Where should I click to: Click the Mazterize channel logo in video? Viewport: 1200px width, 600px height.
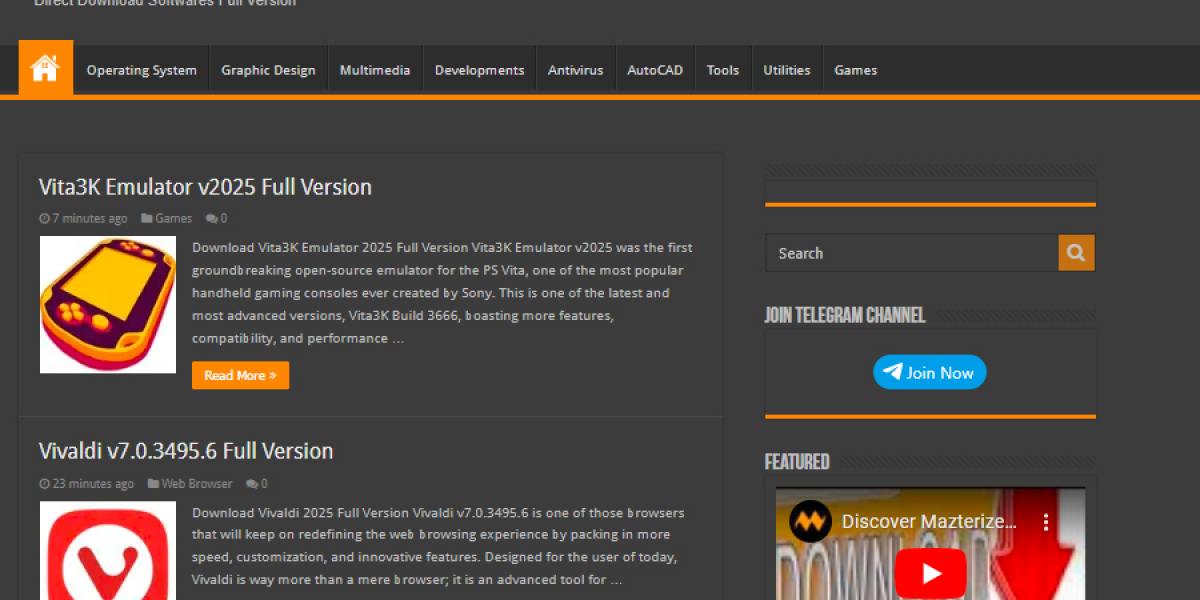(810, 522)
